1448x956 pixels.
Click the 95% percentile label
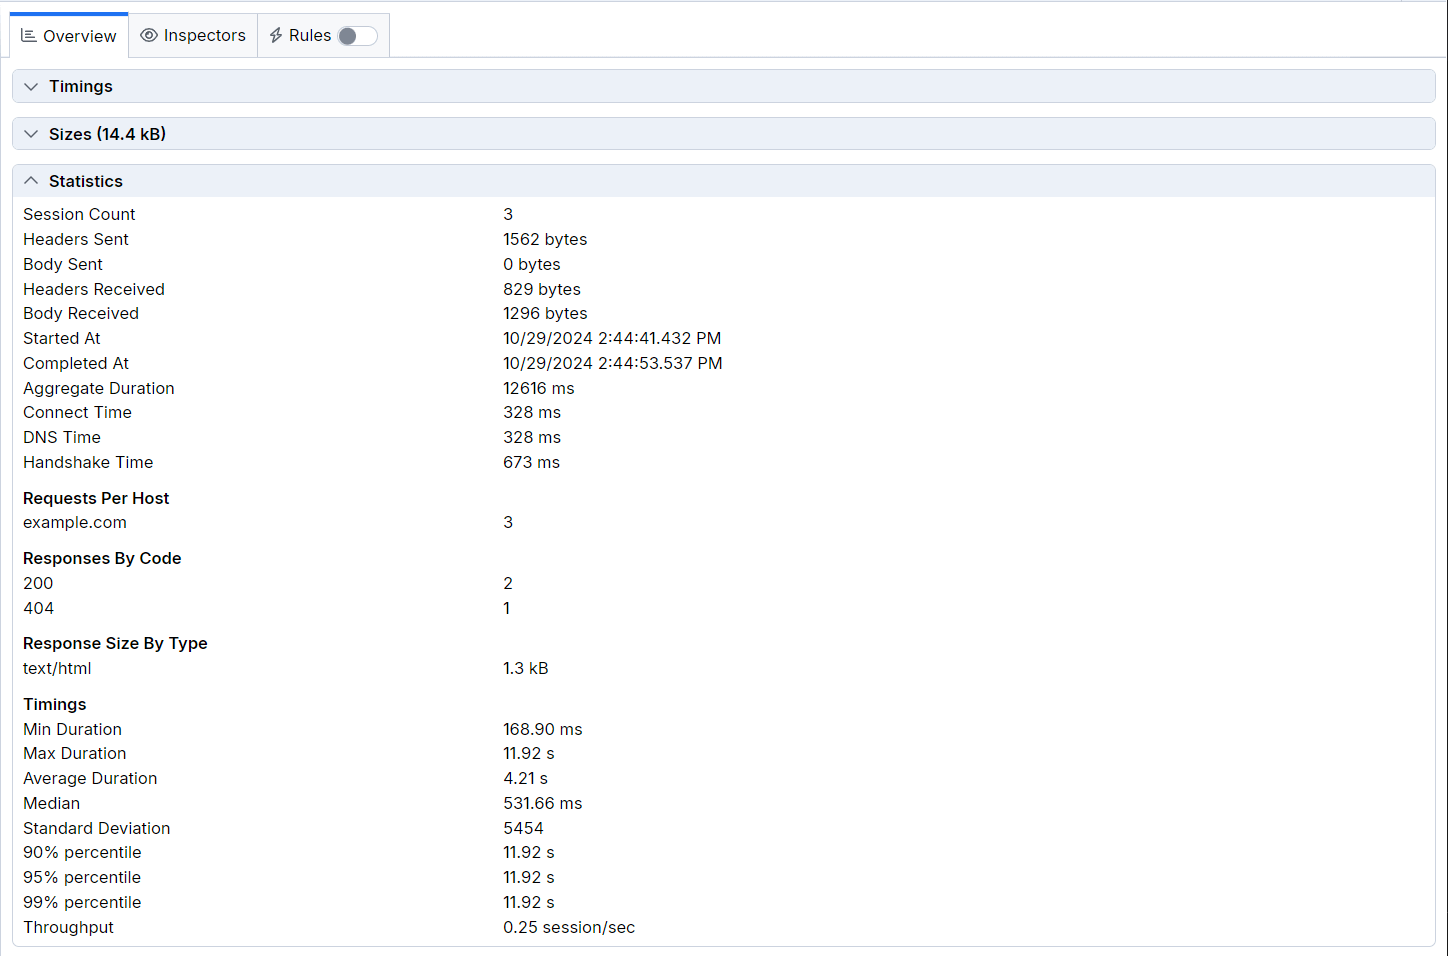(x=82, y=877)
